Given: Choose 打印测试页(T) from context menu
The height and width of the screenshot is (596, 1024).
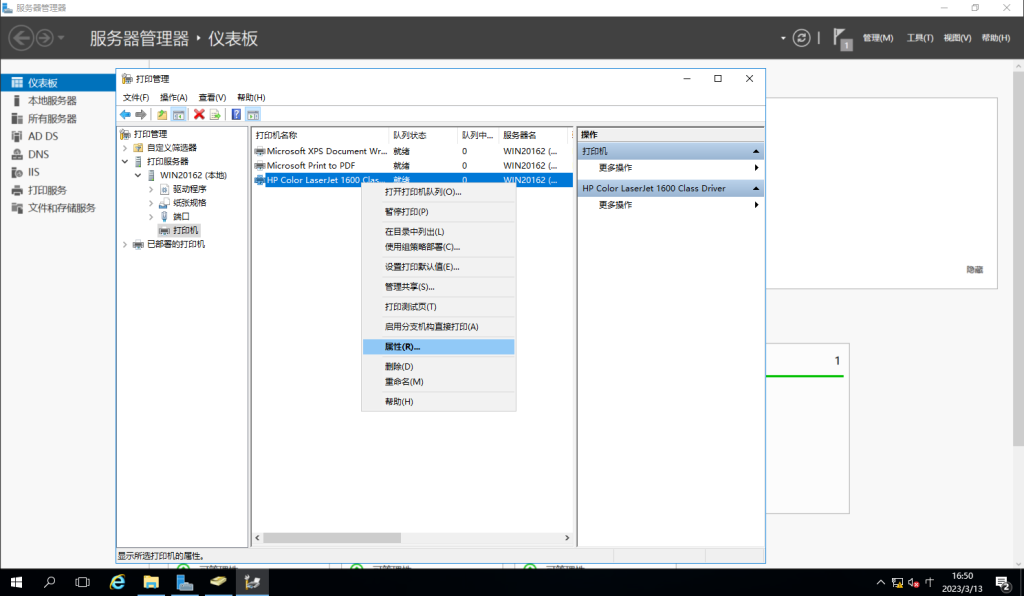Looking at the screenshot, I should coord(439,307).
